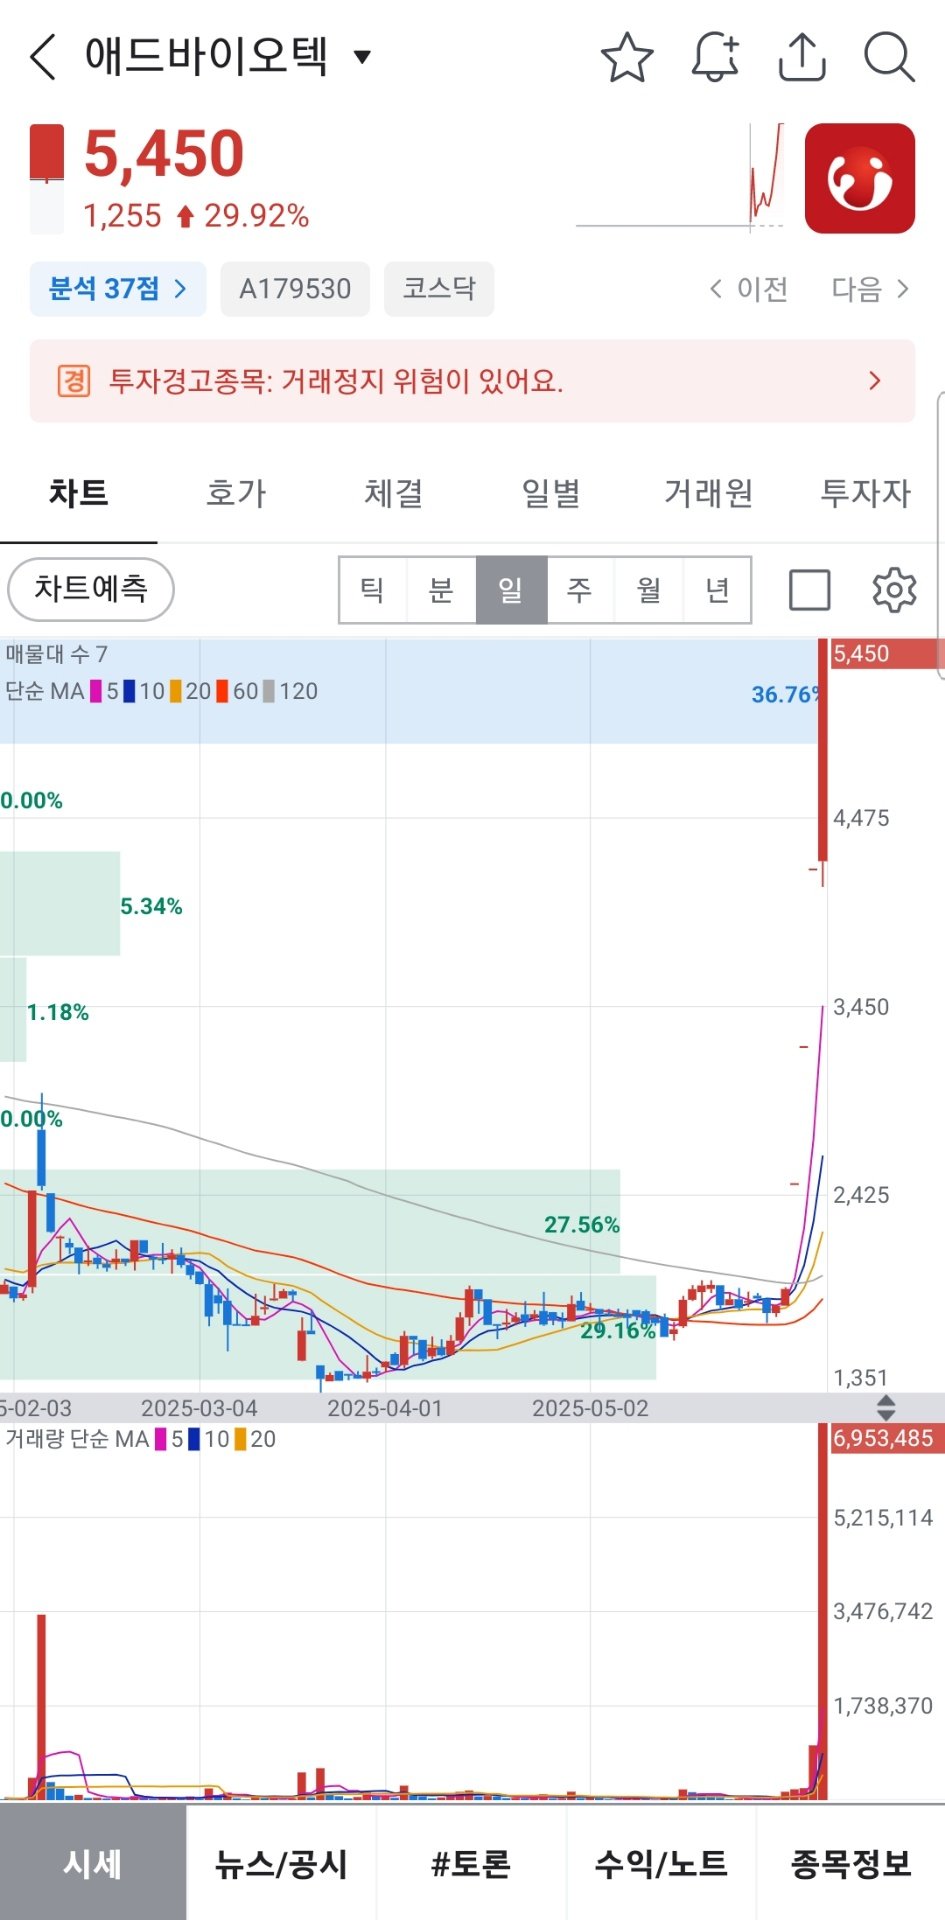Switch to the 호가 tab

coord(236,493)
